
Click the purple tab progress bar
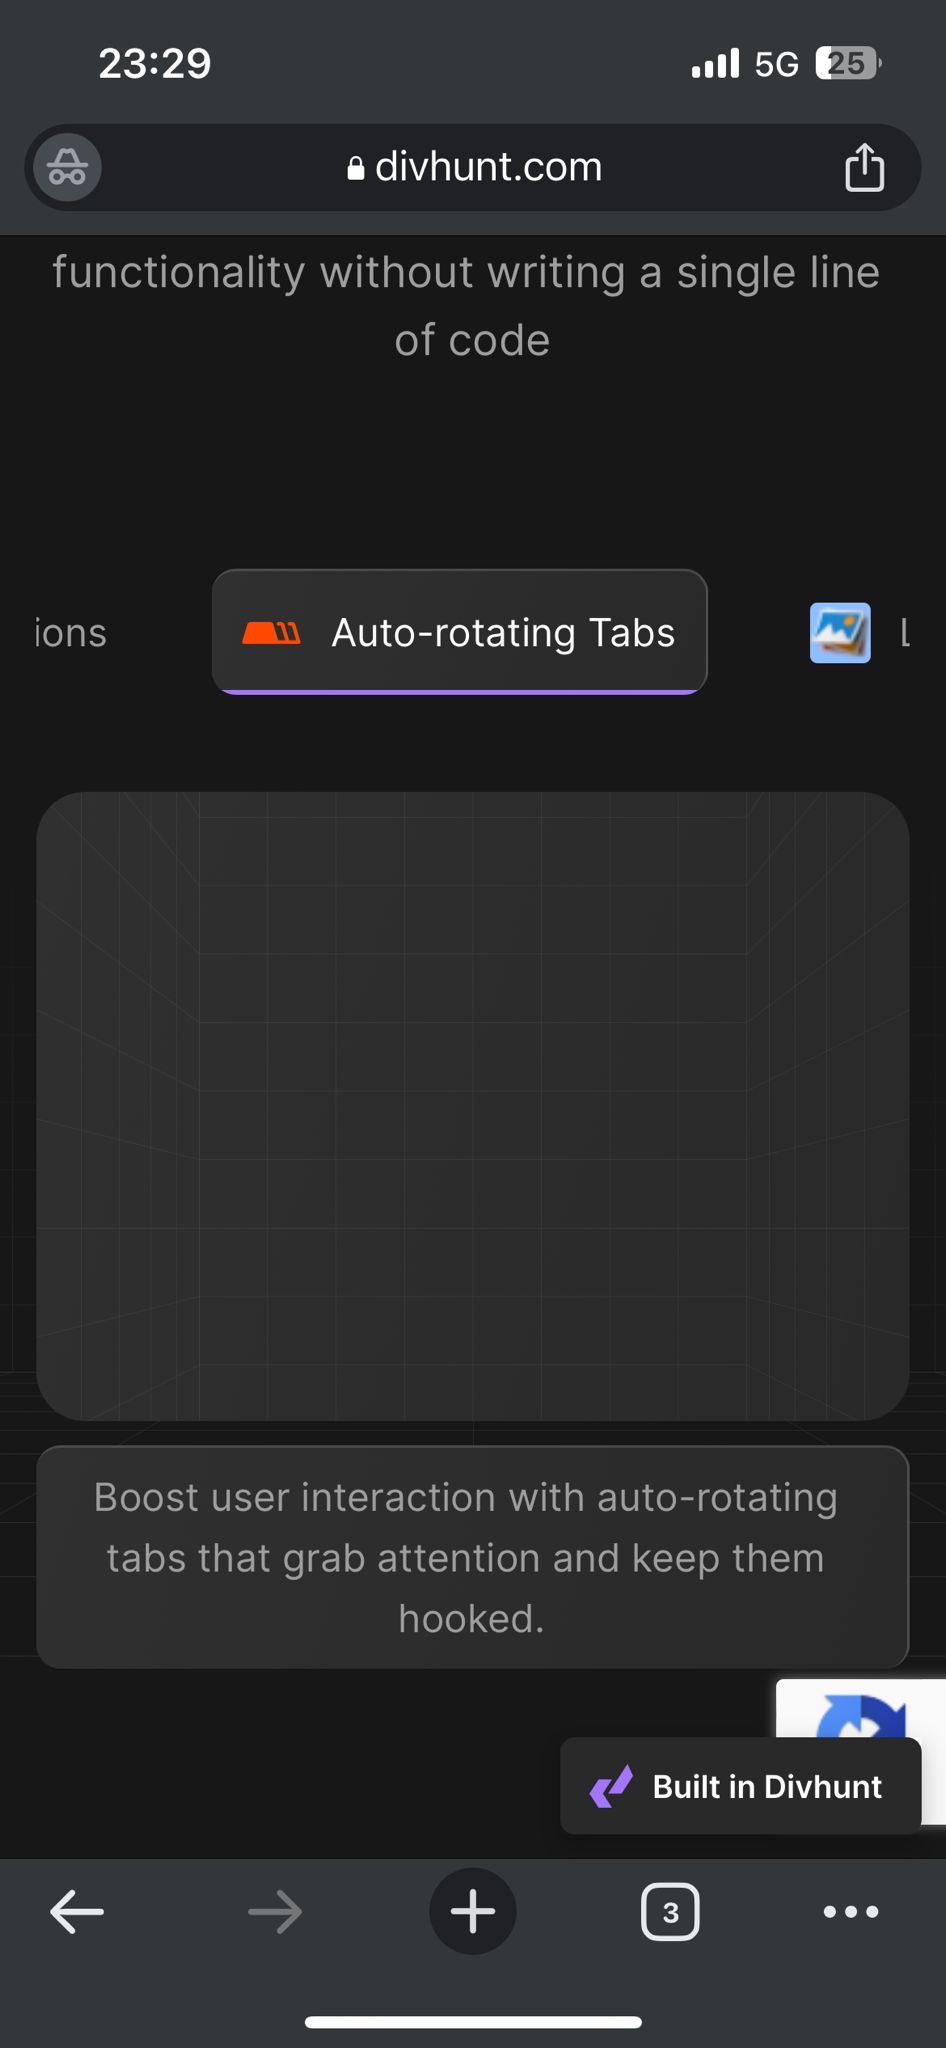460,691
